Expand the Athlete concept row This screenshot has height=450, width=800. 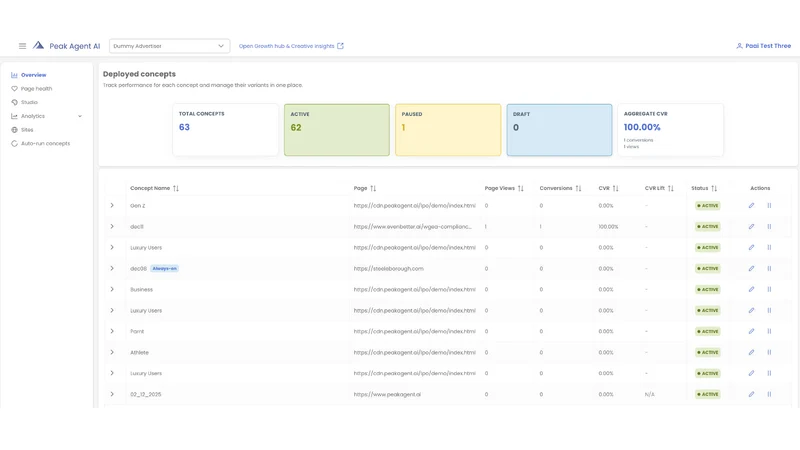pos(112,352)
